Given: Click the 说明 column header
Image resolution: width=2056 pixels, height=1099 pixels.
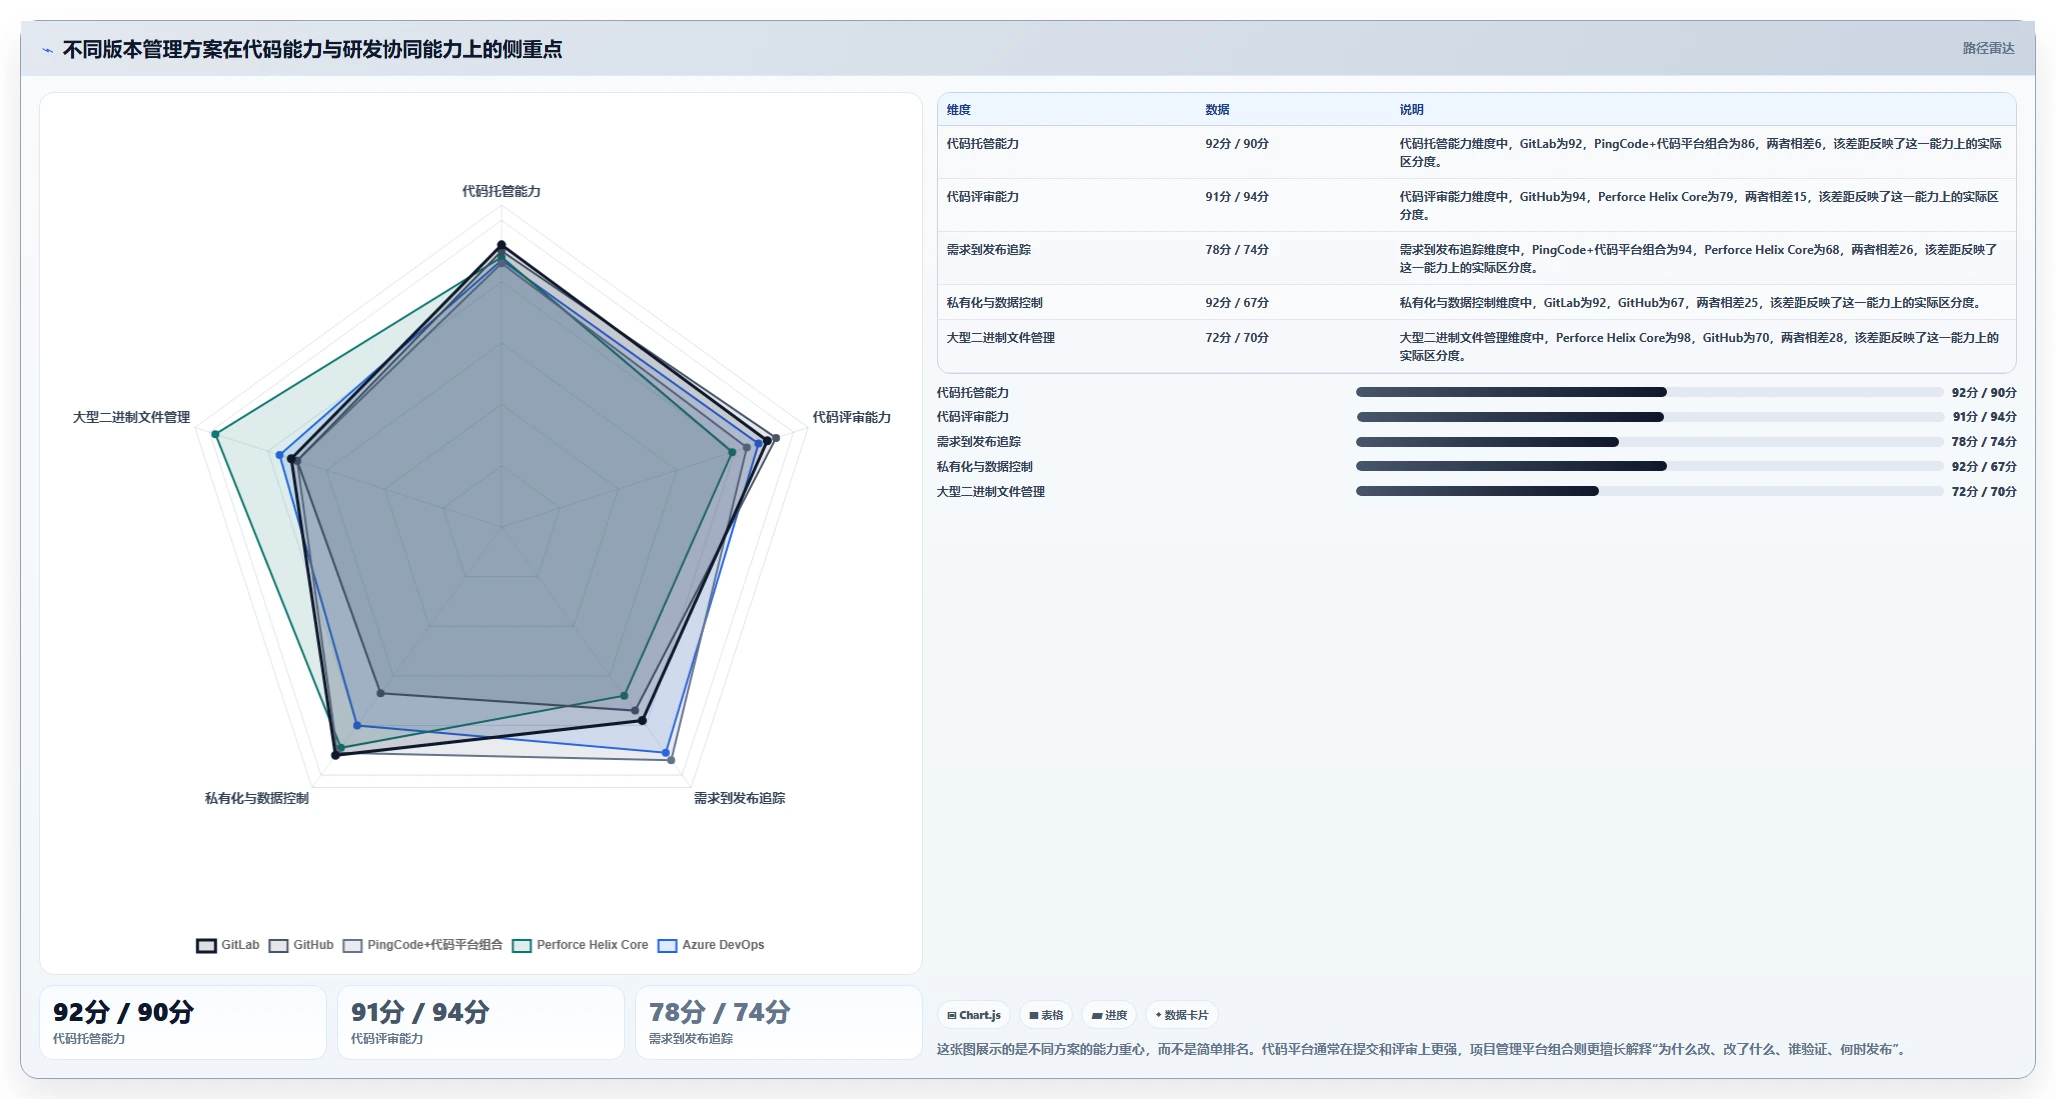Looking at the screenshot, I should (1411, 110).
